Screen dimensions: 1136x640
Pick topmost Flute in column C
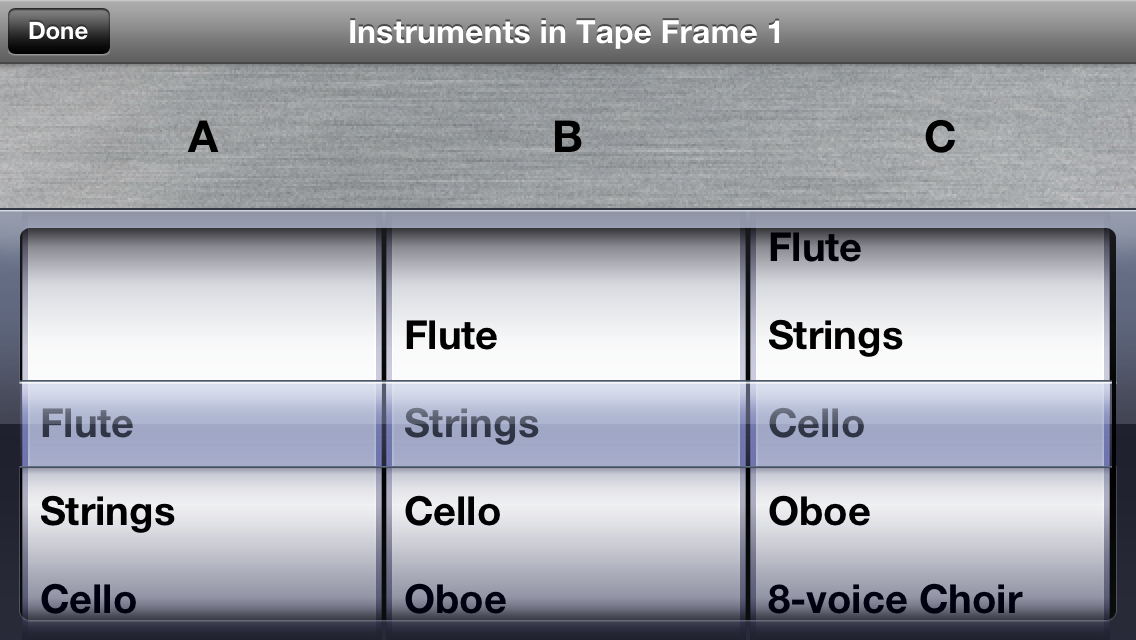point(814,248)
